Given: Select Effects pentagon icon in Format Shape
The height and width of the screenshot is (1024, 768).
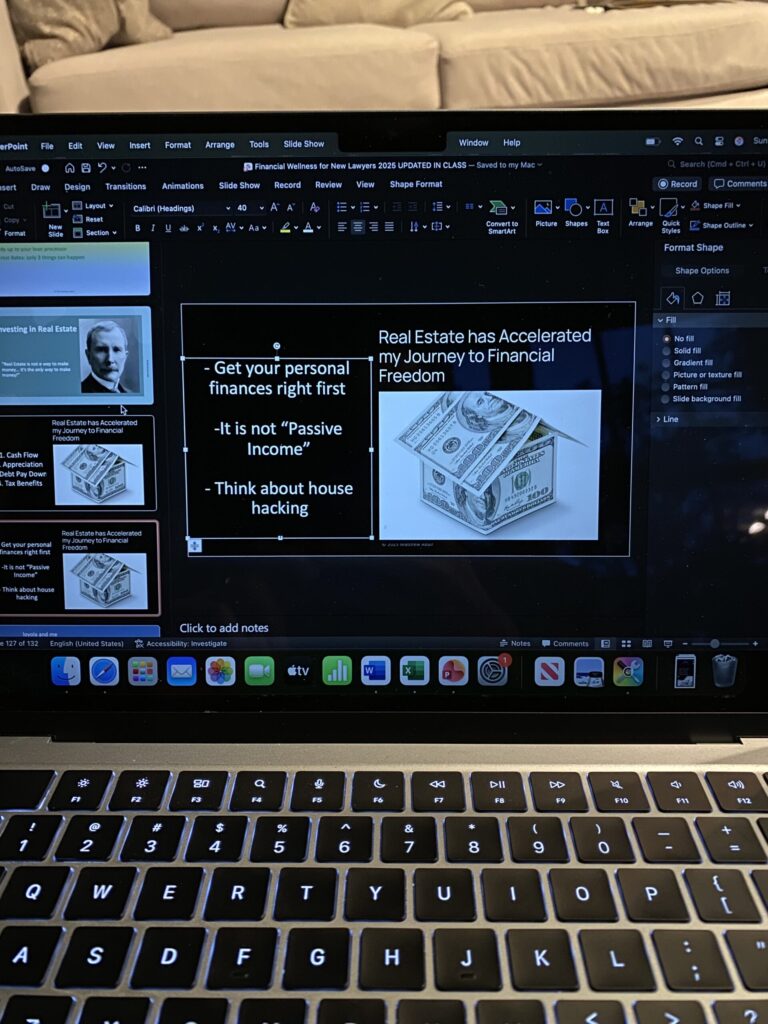Looking at the screenshot, I should tap(697, 298).
